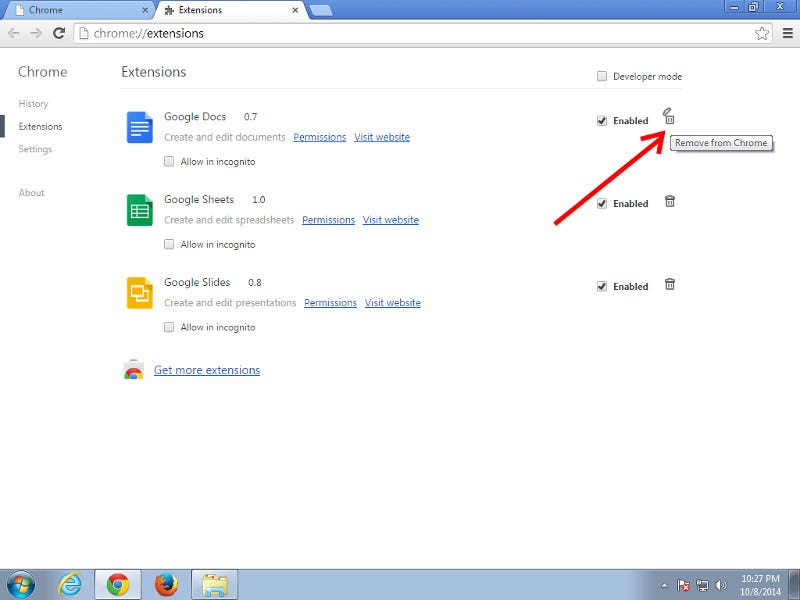The width and height of the screenshot is (800, 600).
Task: Click the Google Slides extension name
Action: click(x=197, y=282)
